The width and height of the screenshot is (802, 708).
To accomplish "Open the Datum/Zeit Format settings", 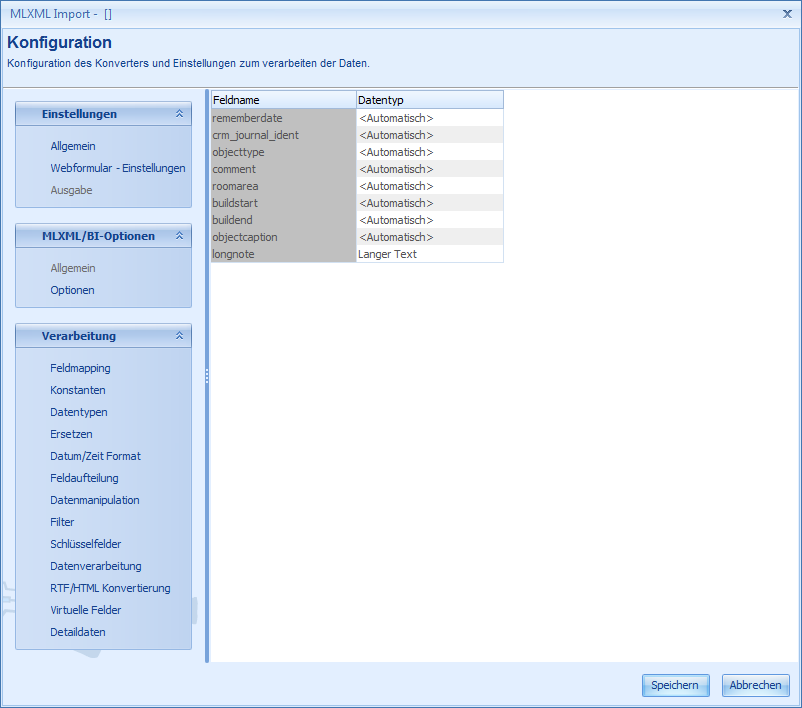I will coord(96,456).
